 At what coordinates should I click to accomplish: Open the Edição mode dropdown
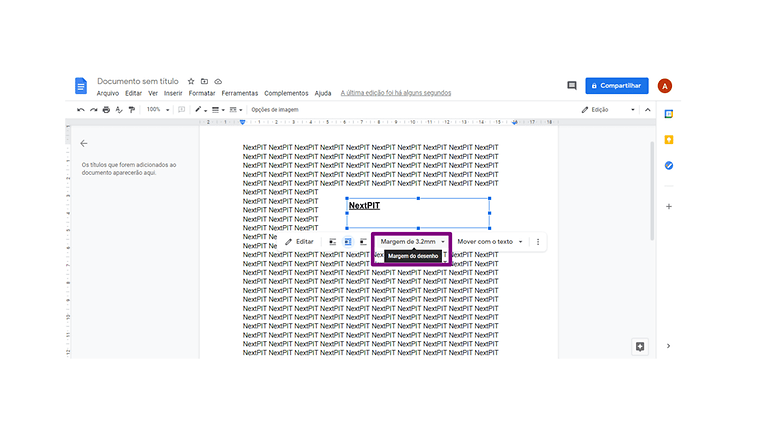[x=608, y=110]
